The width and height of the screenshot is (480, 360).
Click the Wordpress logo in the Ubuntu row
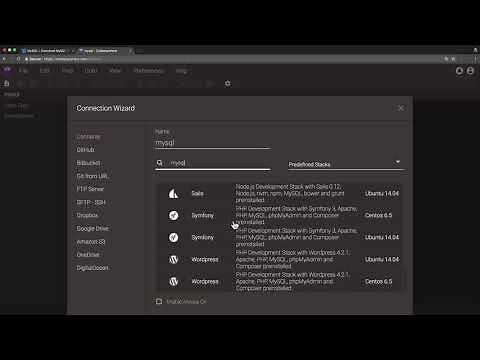pyautogui.click(x=173, y=259)
